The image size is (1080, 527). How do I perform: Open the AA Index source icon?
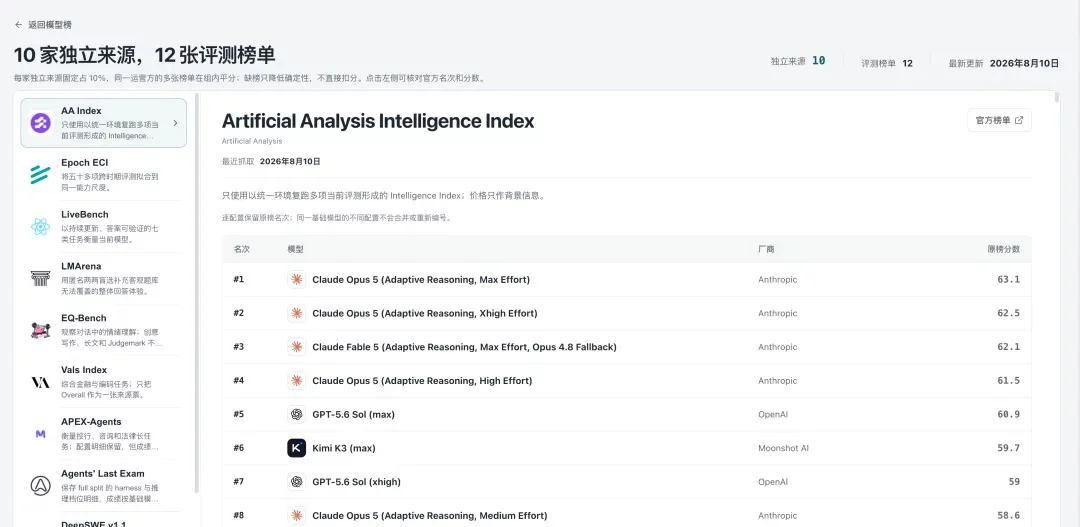tap(41, 123)
